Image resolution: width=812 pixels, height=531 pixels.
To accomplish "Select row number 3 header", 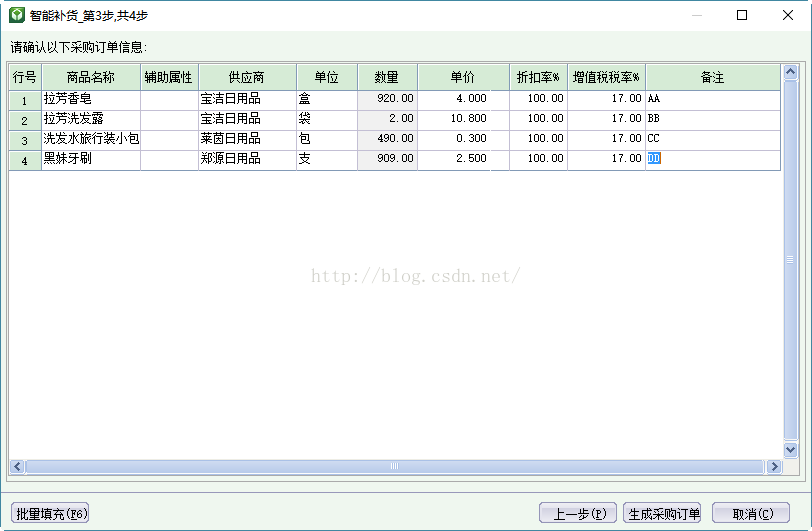I will tap(25, 140).
